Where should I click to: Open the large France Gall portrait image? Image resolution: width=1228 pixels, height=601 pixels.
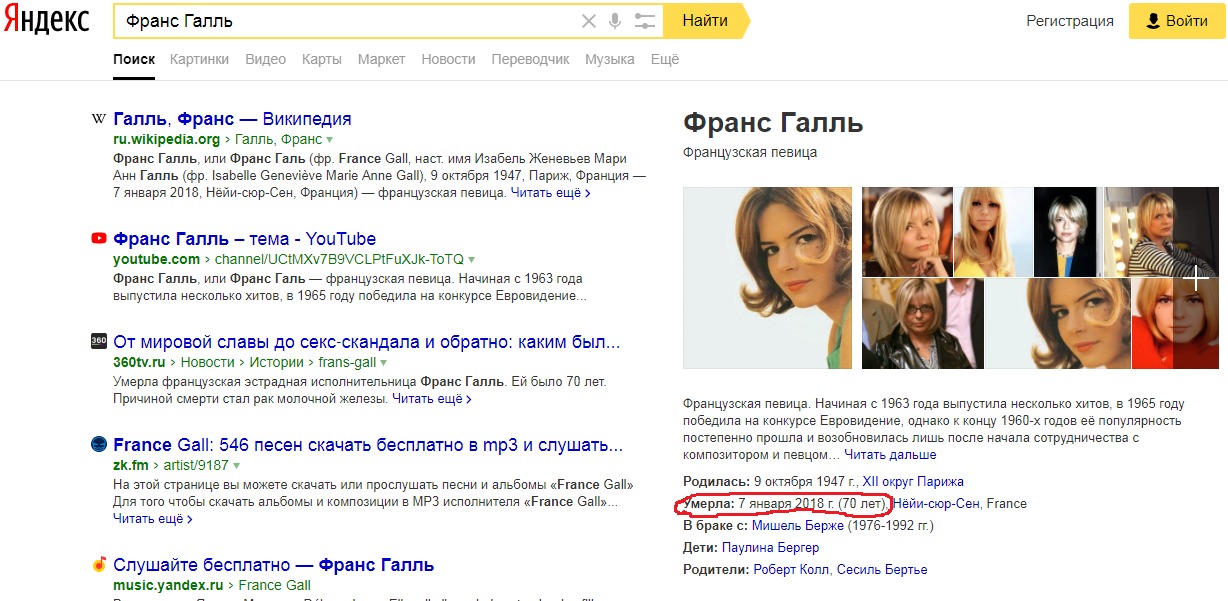click(x=767, y=277)
